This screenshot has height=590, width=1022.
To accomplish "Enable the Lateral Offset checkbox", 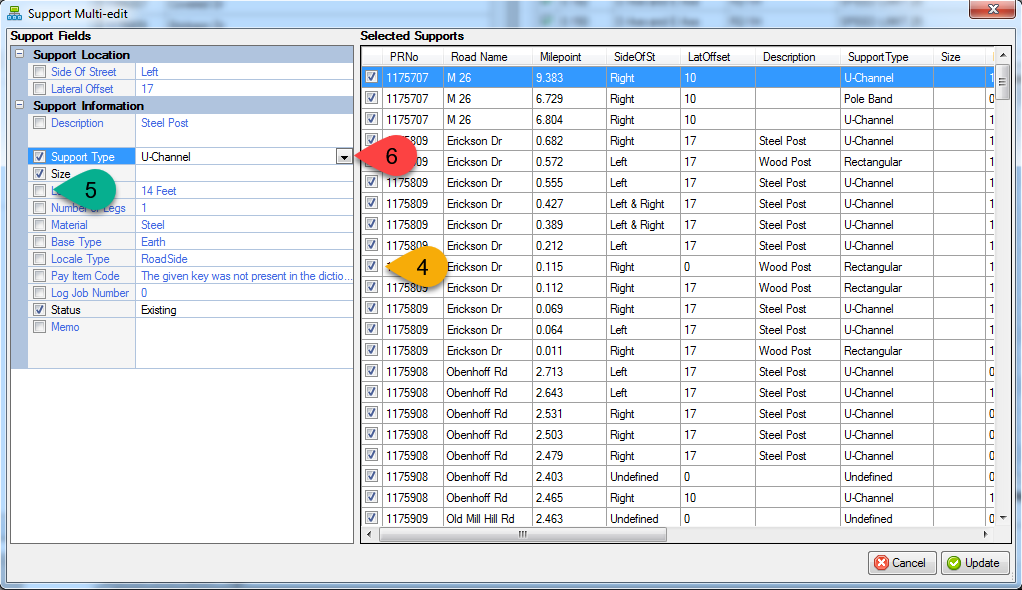I will pos(40,89).
